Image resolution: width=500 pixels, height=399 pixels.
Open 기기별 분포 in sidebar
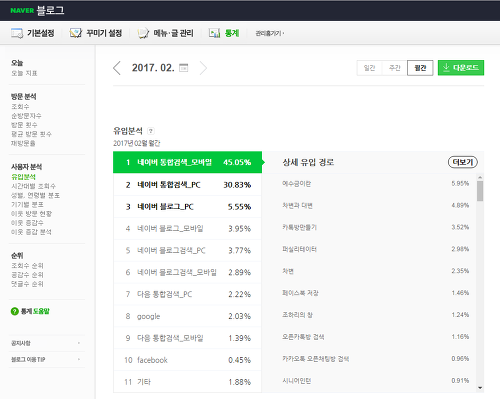point(27,204)
